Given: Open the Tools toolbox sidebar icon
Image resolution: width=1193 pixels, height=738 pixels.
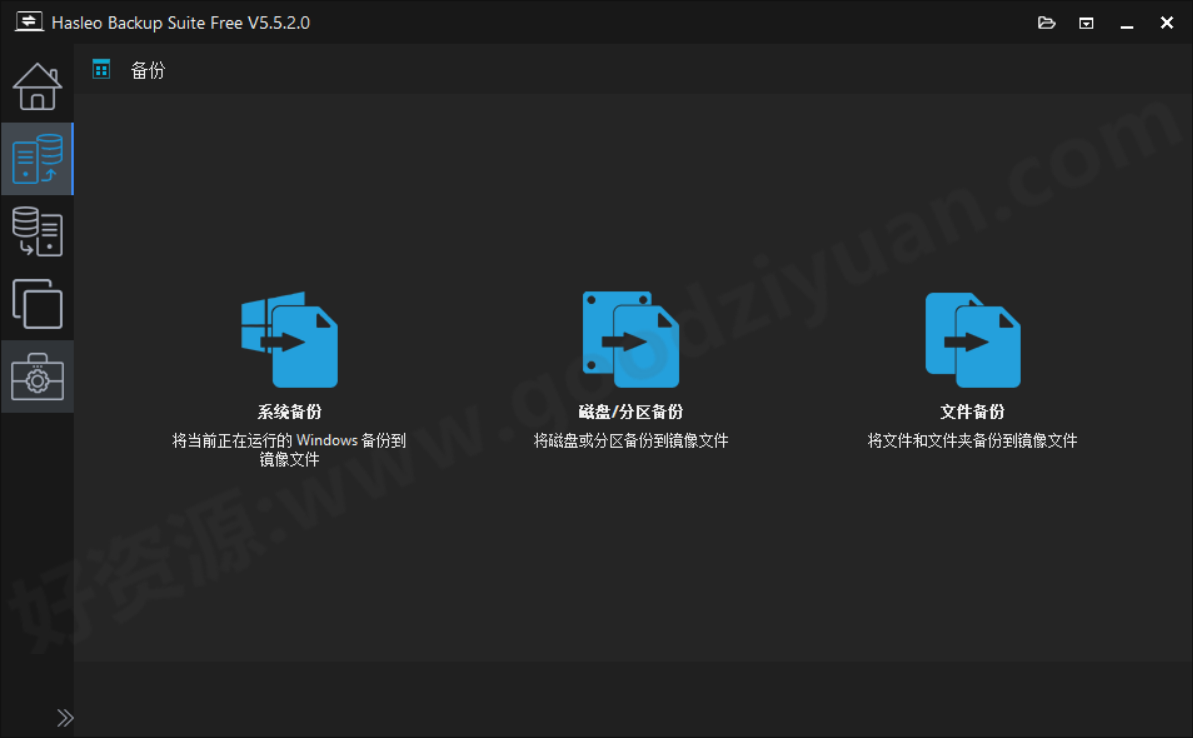Looking at the screenshot, I should click(x=37, y=376).
